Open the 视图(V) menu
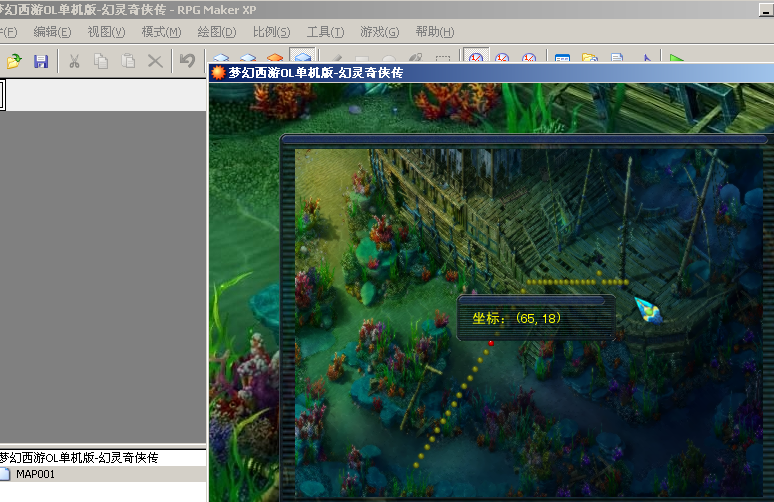Viewport: 774px width, 502px height. (x=106, y=32)
